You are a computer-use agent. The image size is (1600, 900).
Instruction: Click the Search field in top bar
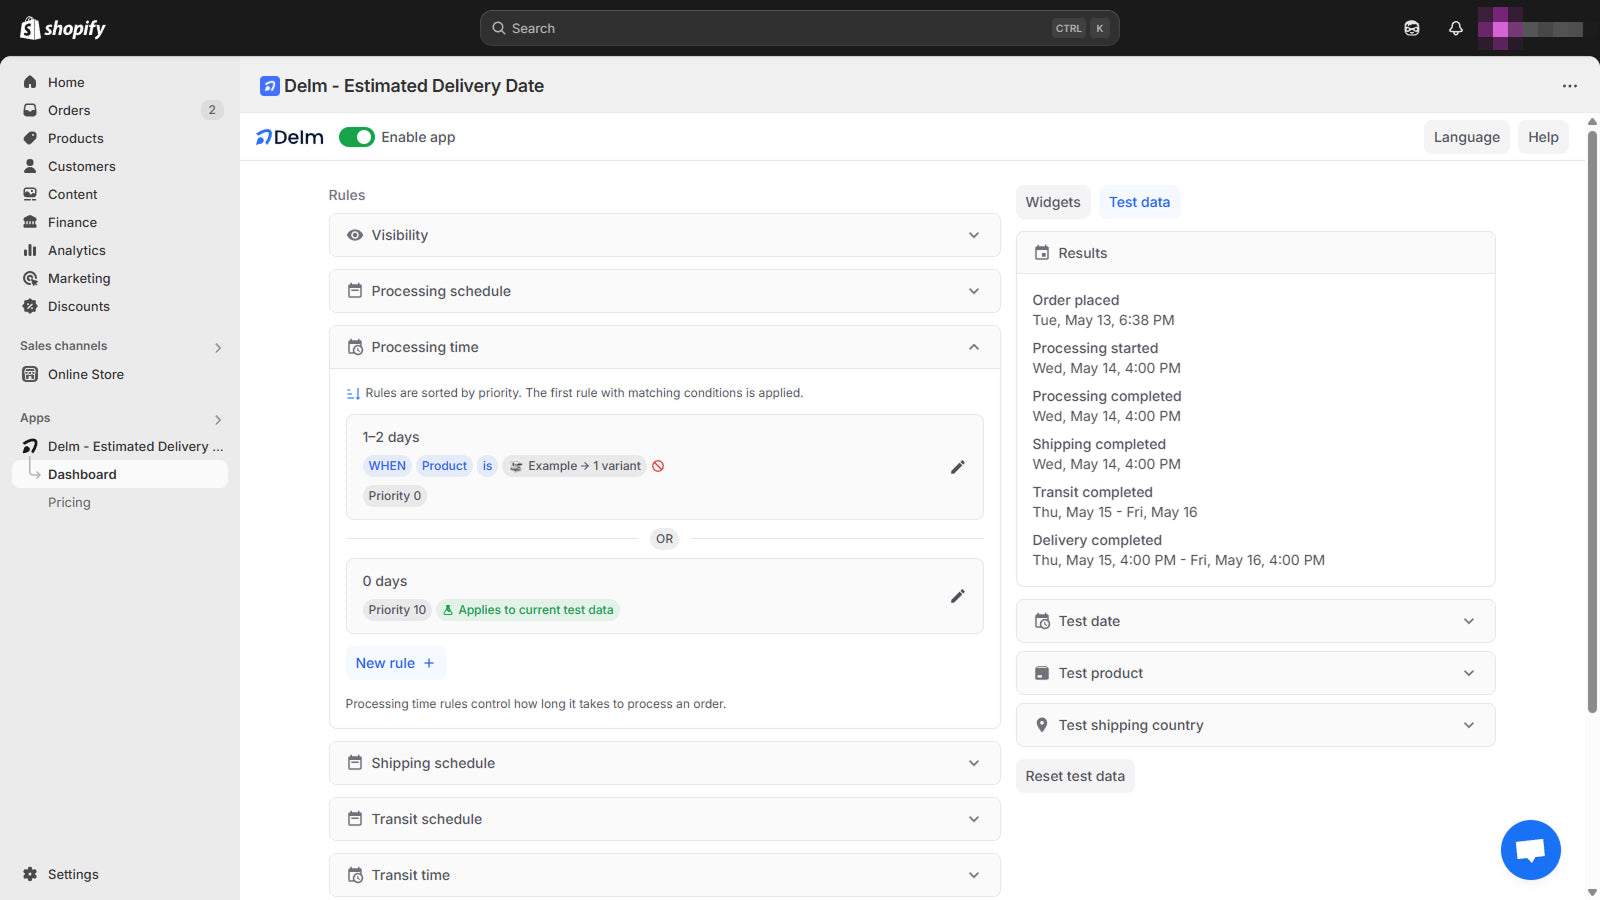click(x=799, y=28)
